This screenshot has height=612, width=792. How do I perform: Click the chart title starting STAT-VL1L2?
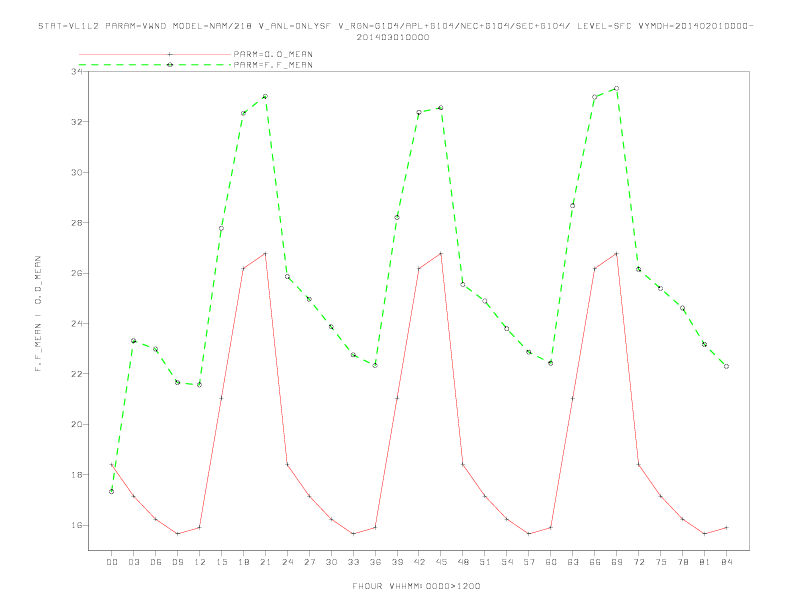pyautogui.click(x=395, y=26)
